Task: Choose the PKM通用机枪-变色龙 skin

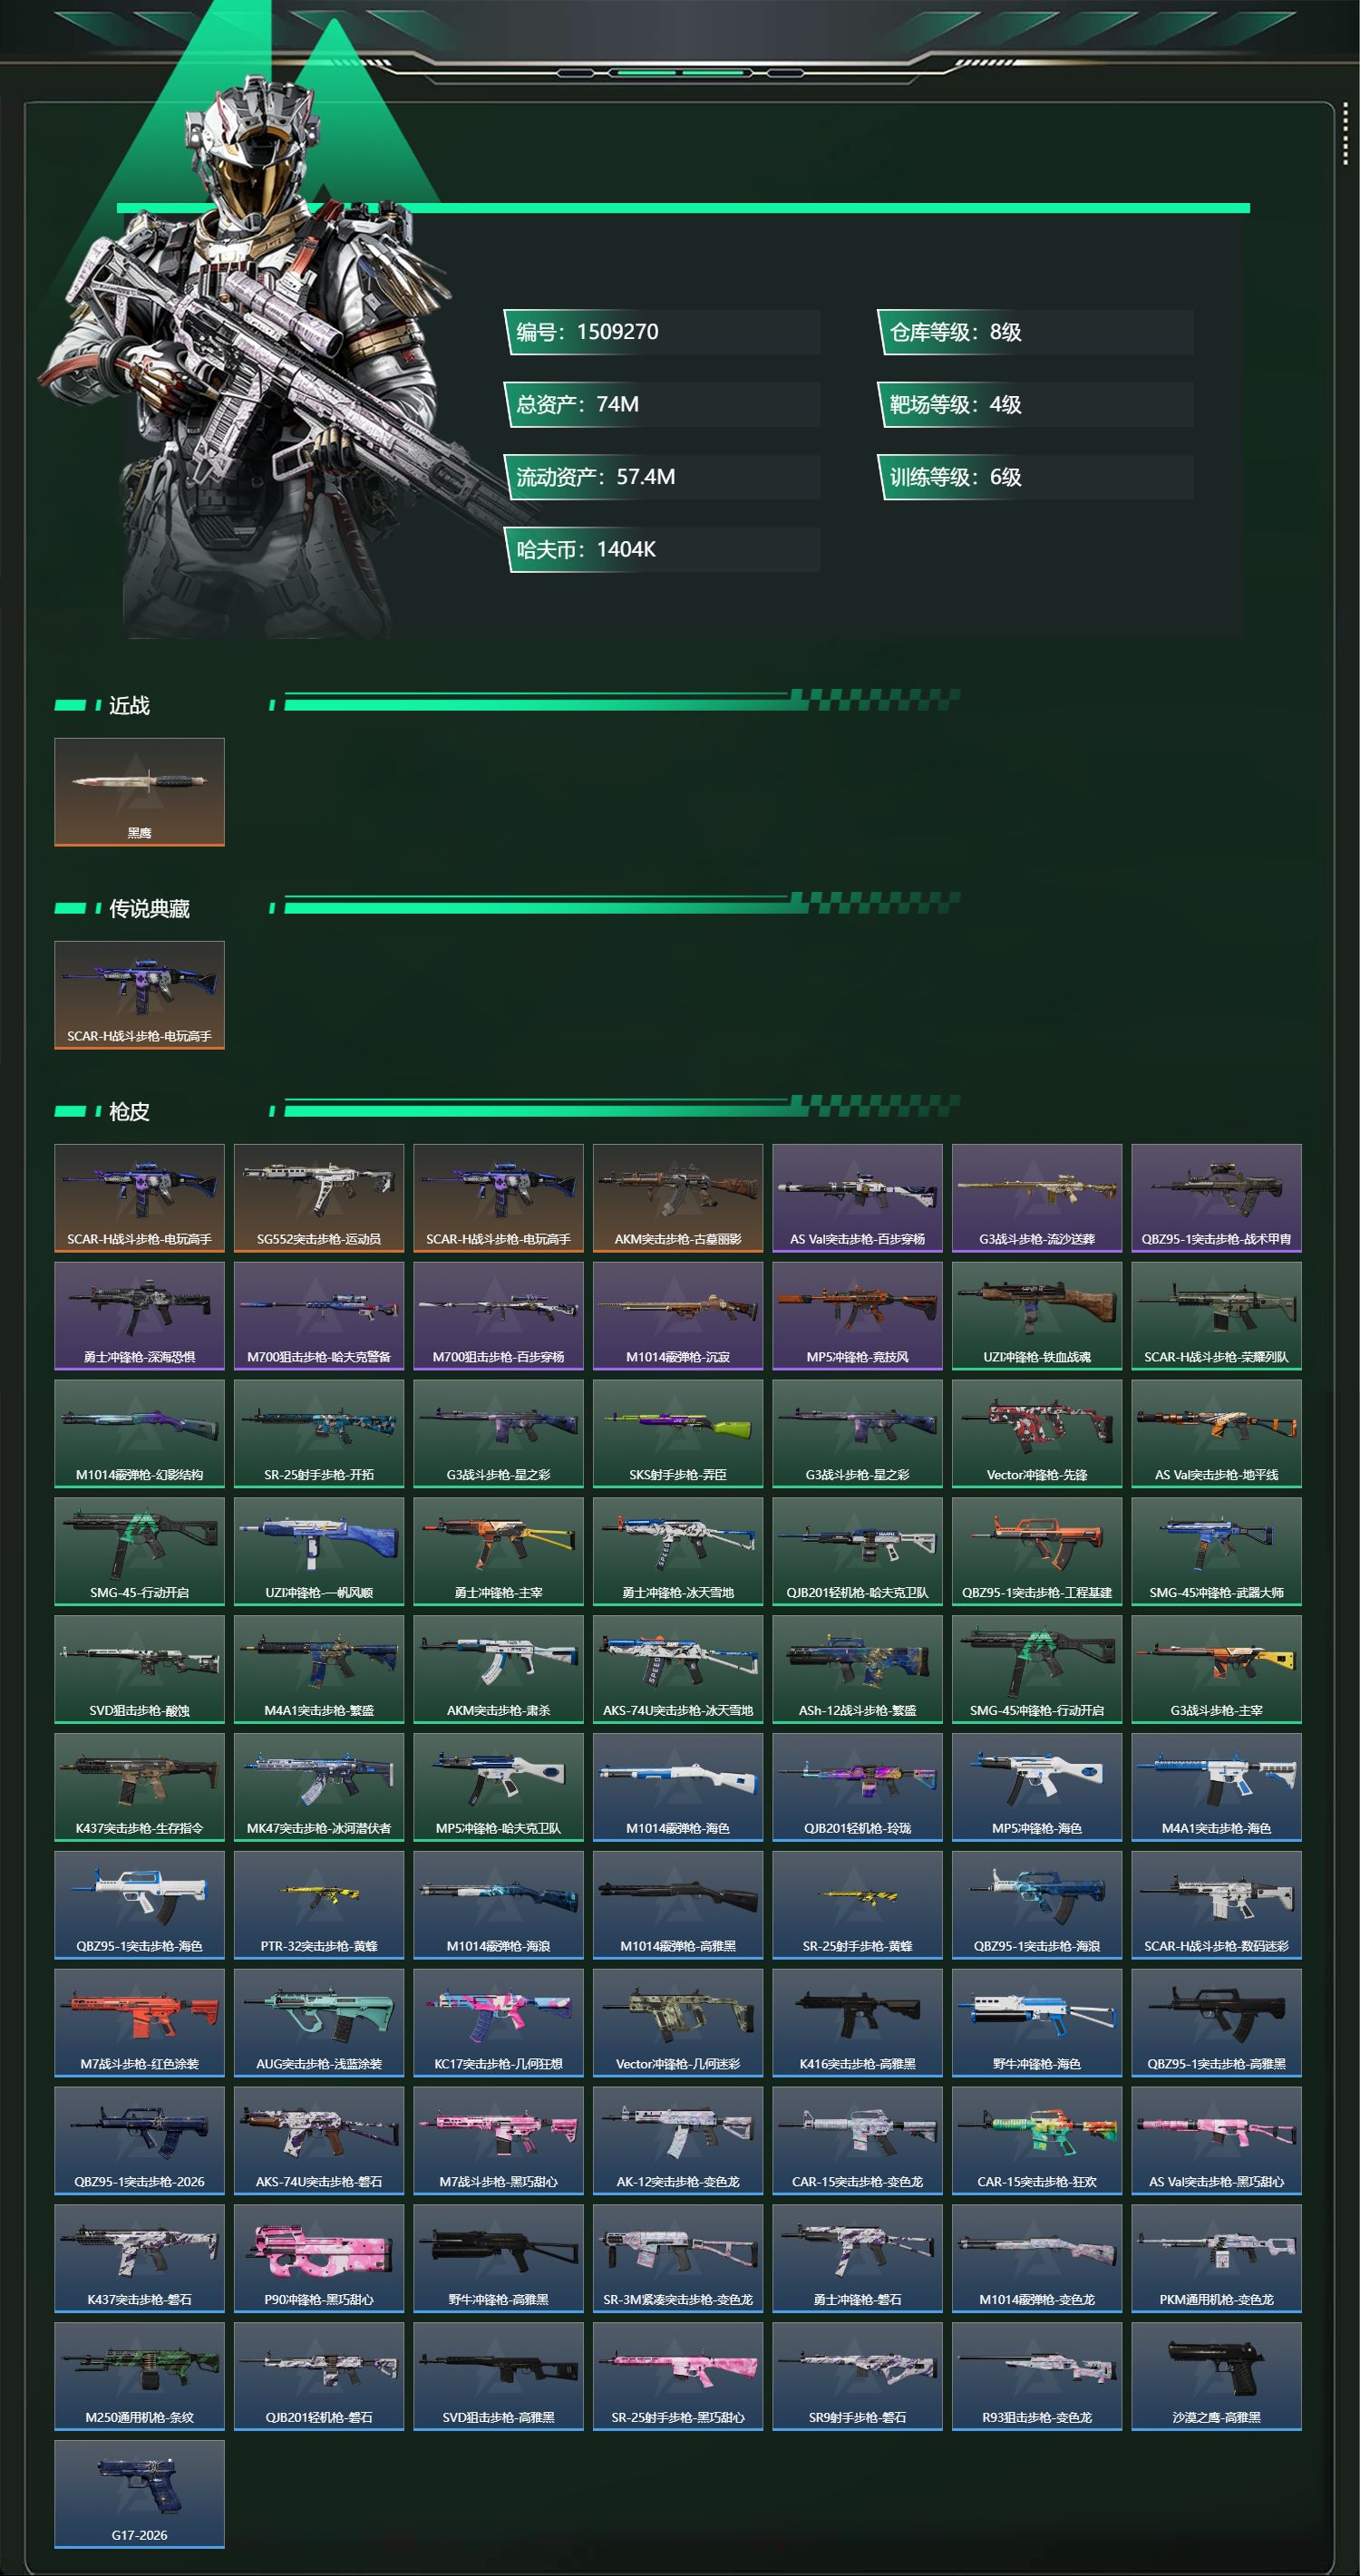Action: [x=1216, y=2258]
